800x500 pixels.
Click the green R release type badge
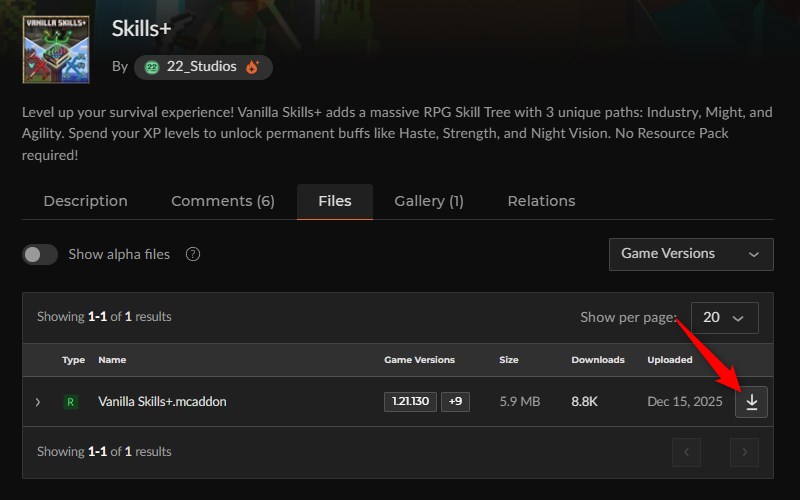70,402
